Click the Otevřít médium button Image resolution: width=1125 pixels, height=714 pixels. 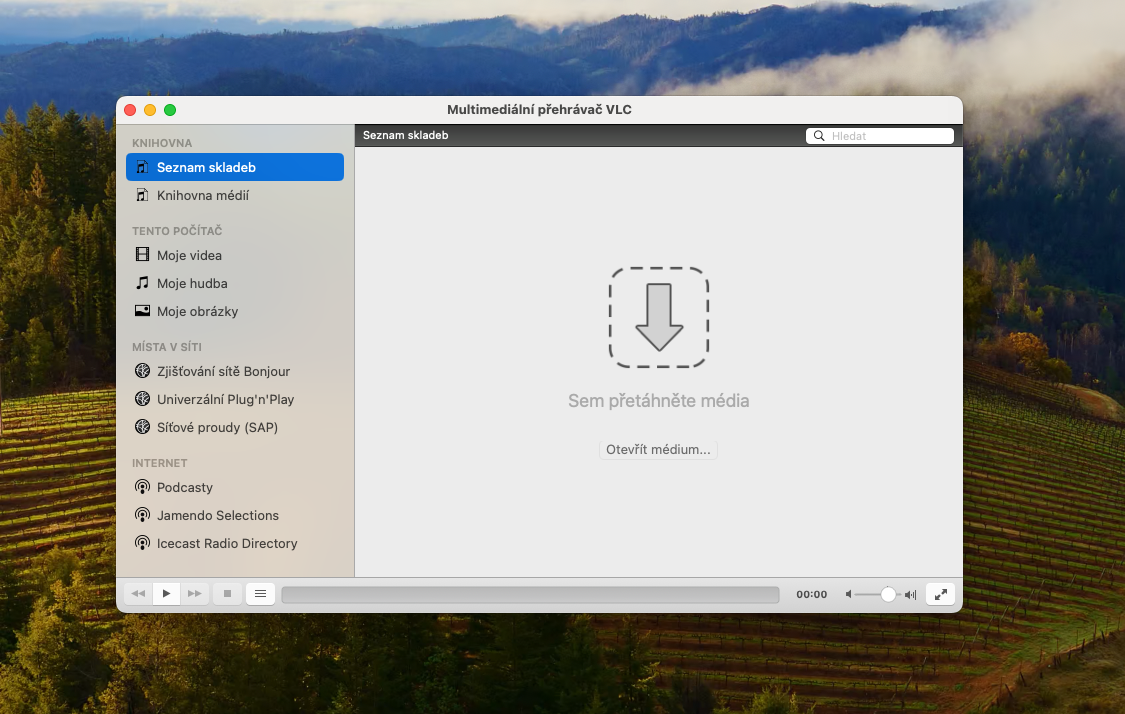tap(658, 450)
